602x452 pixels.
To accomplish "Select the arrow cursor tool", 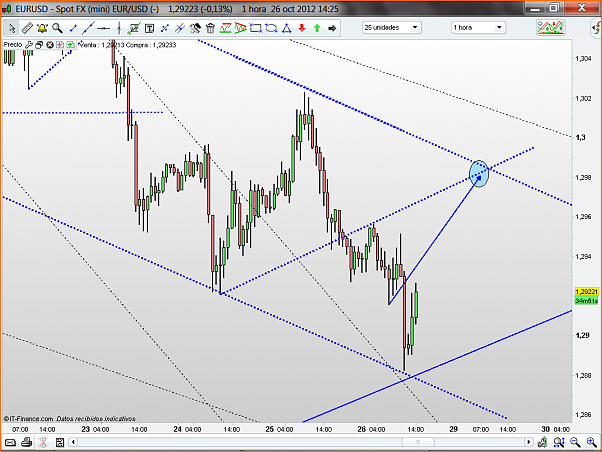I will [12, 28].
